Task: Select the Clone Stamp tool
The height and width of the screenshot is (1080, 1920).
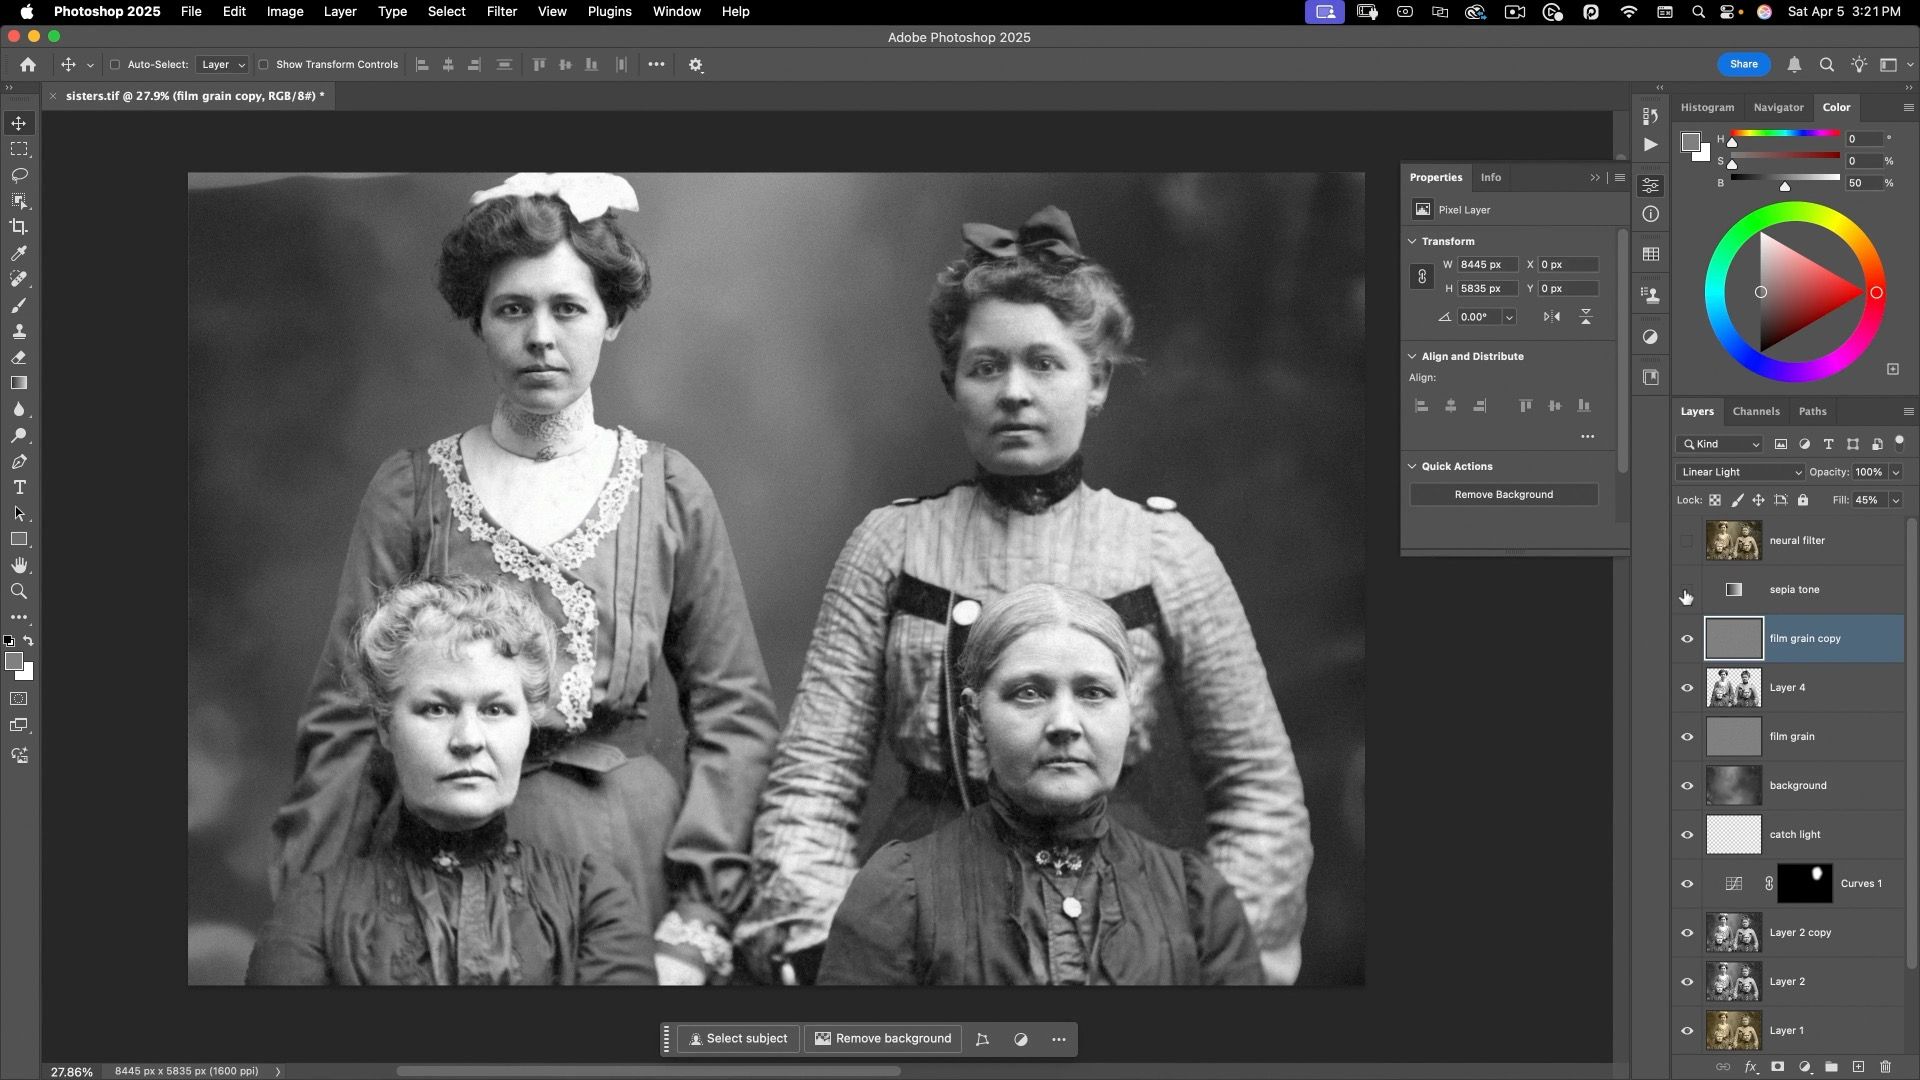Action: click(19, 331)
